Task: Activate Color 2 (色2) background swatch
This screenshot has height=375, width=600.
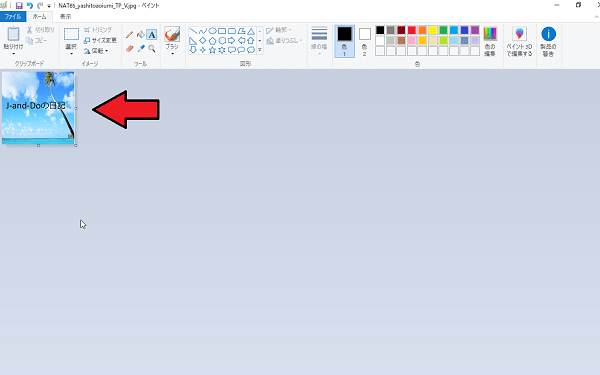Action: pos(365,41)
